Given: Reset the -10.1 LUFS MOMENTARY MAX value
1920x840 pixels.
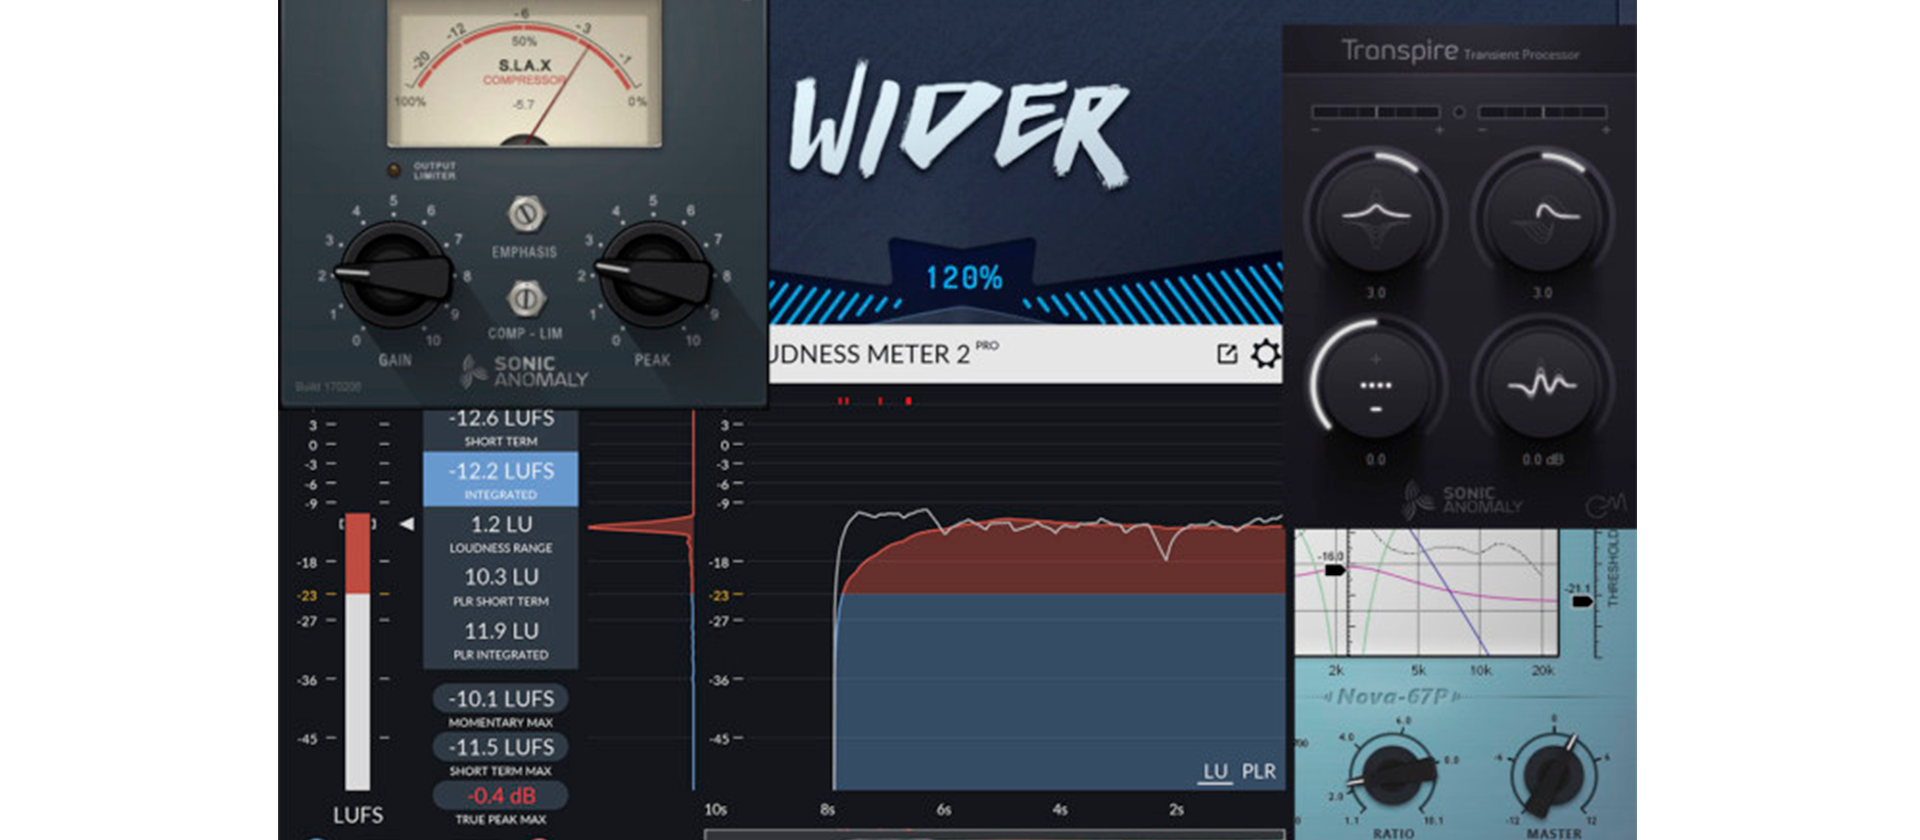Looking at the screenshot, I should point(500,698).
